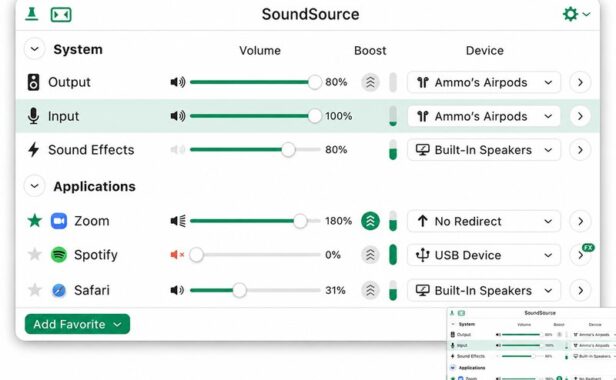
Task: Enable Boost for Spotify
Action: (370, 255)
